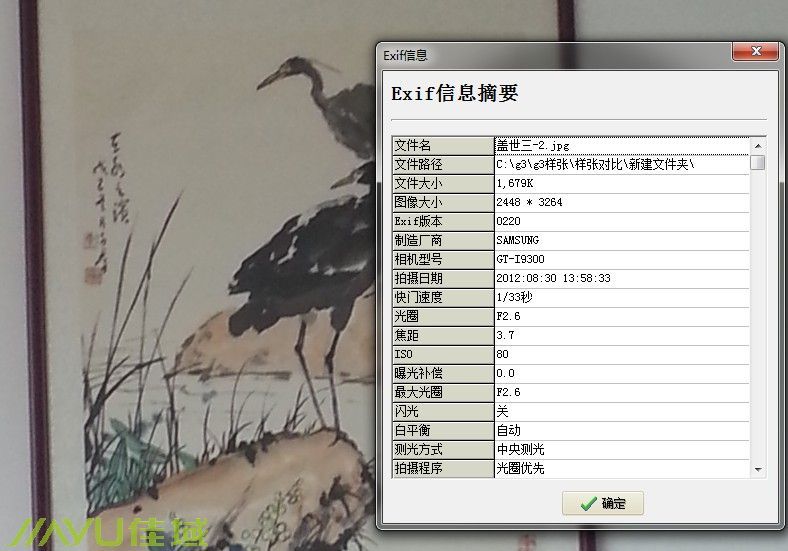Click the green checkmark icon on 确定
Viewport: 788px width, 551px height.
[x=588, y=504]
